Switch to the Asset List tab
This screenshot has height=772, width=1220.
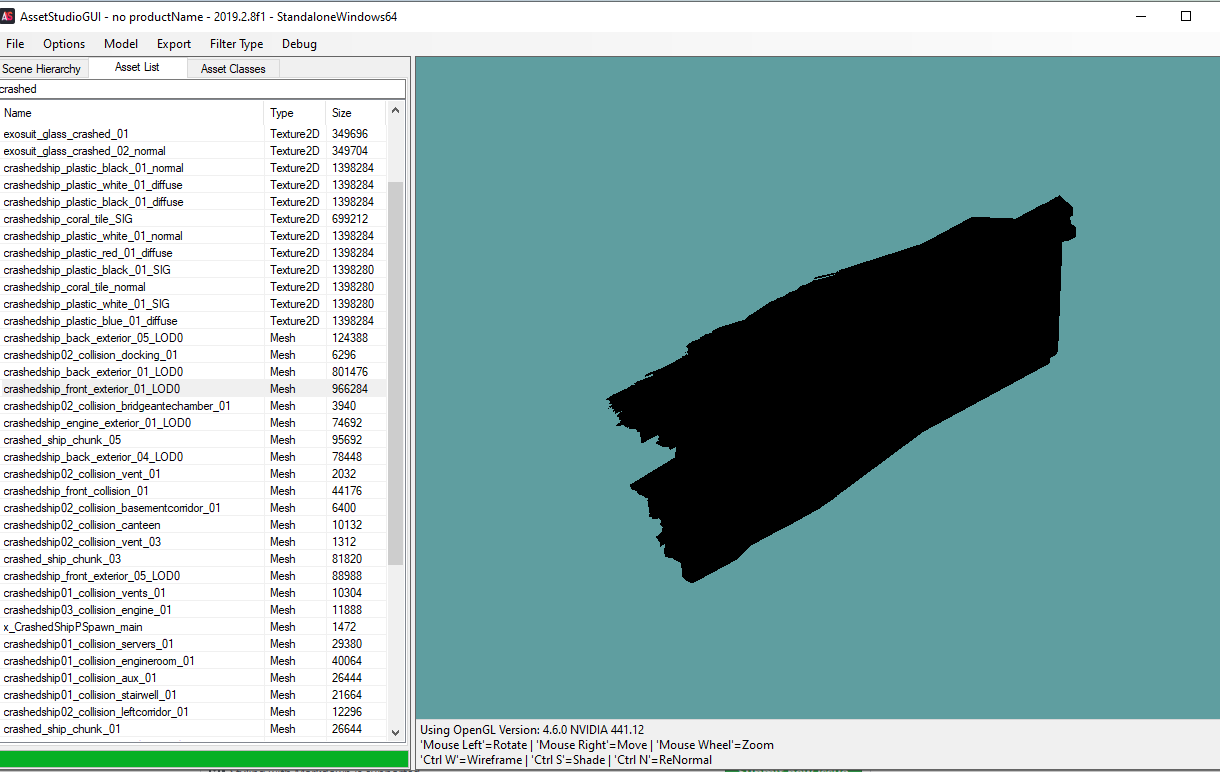(x=137, y=67)
